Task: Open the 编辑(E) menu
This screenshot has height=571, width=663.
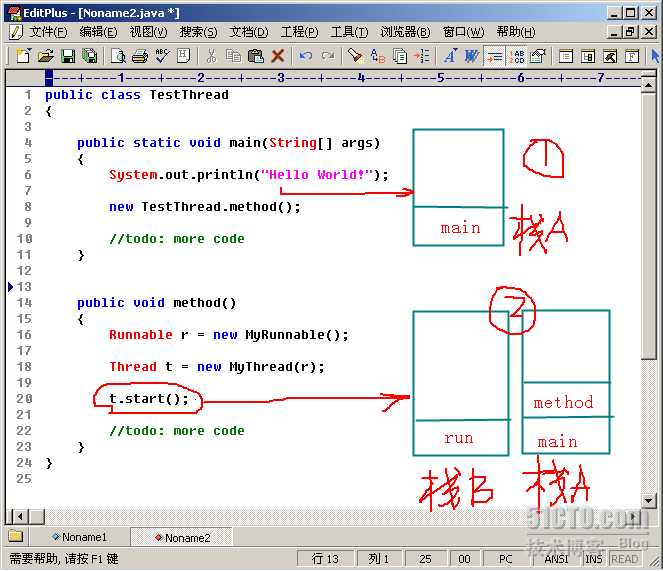Action: pos(99,32)
